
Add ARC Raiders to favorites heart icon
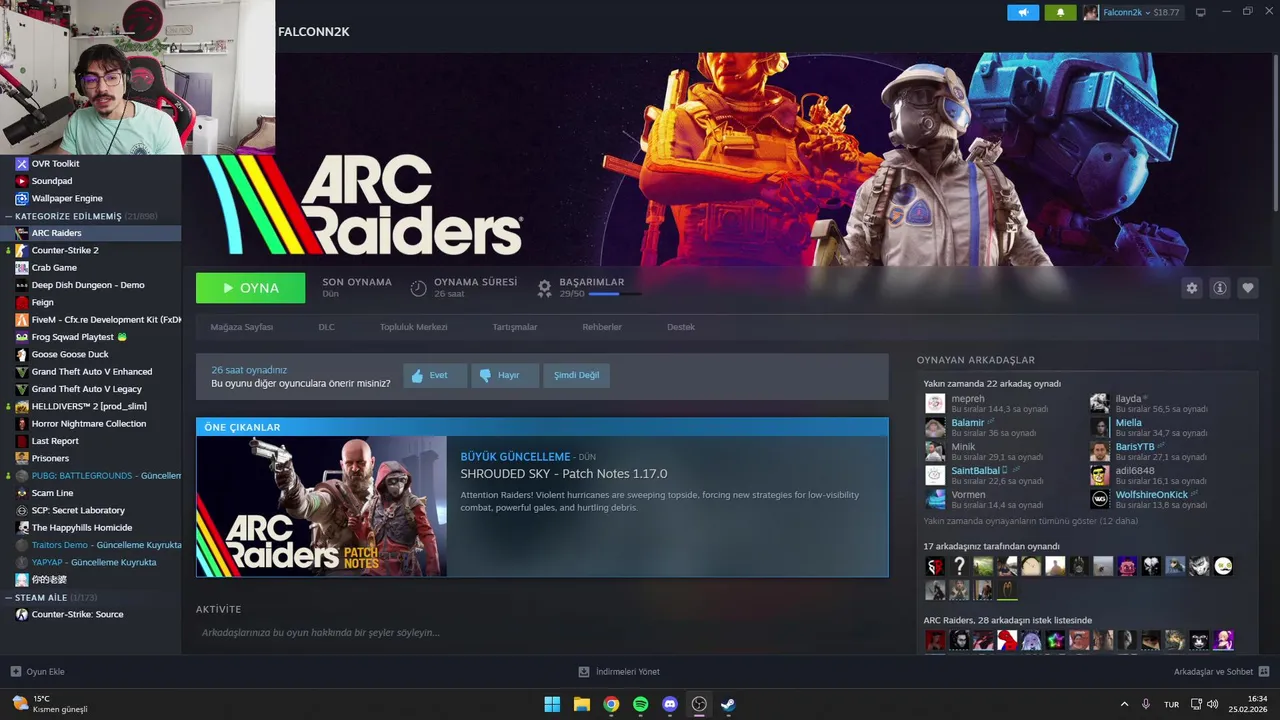(1248, 288)
